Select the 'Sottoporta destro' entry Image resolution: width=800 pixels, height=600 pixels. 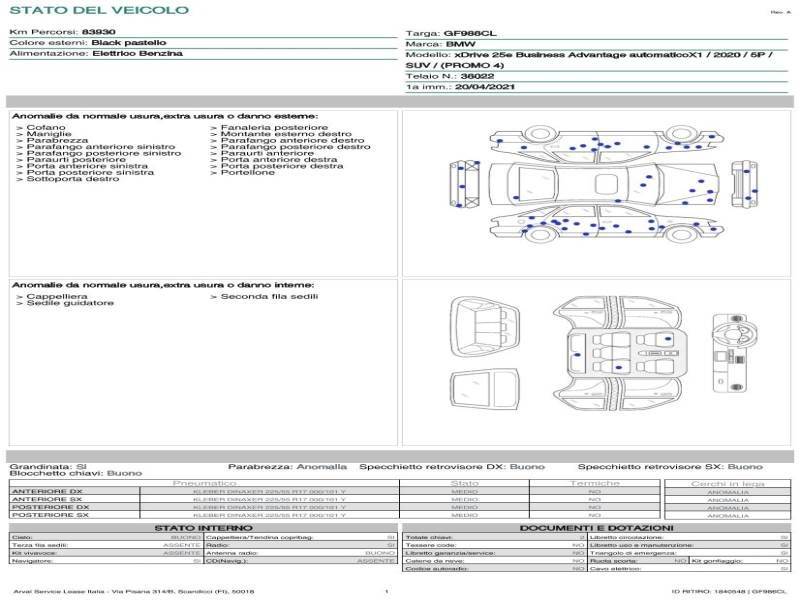pyautogui.click(x=72, y=179)
